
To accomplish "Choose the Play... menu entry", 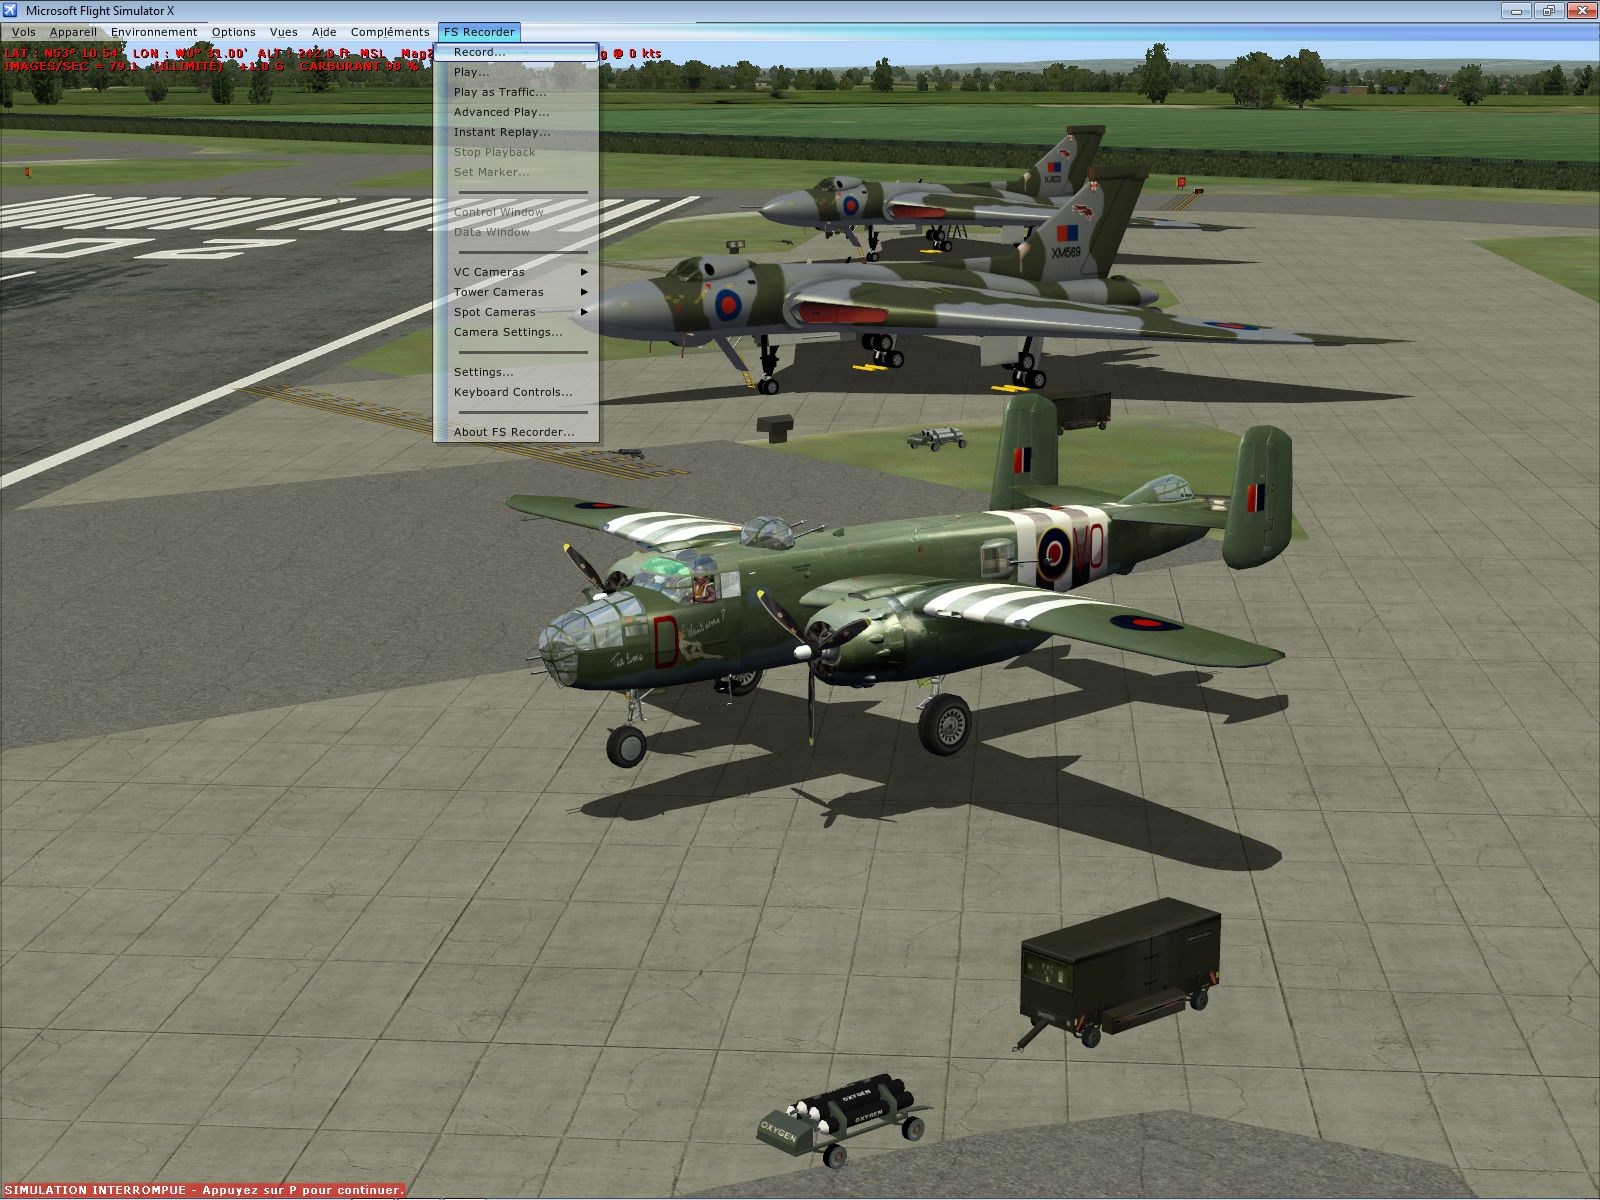I will [471, 72].
